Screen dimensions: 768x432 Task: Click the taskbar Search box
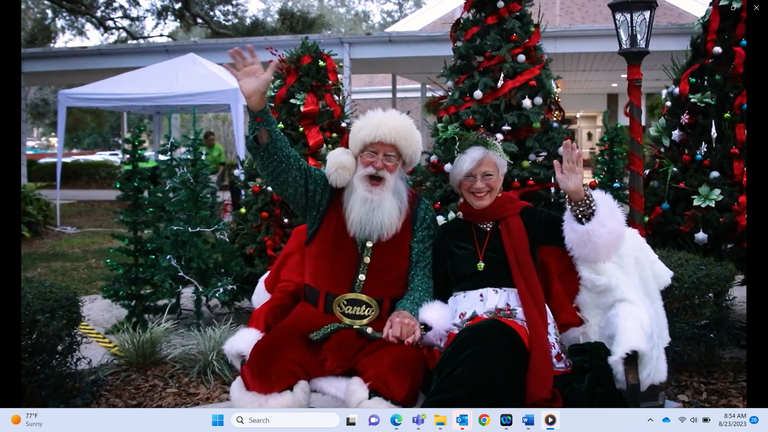(x=285, y=420)
